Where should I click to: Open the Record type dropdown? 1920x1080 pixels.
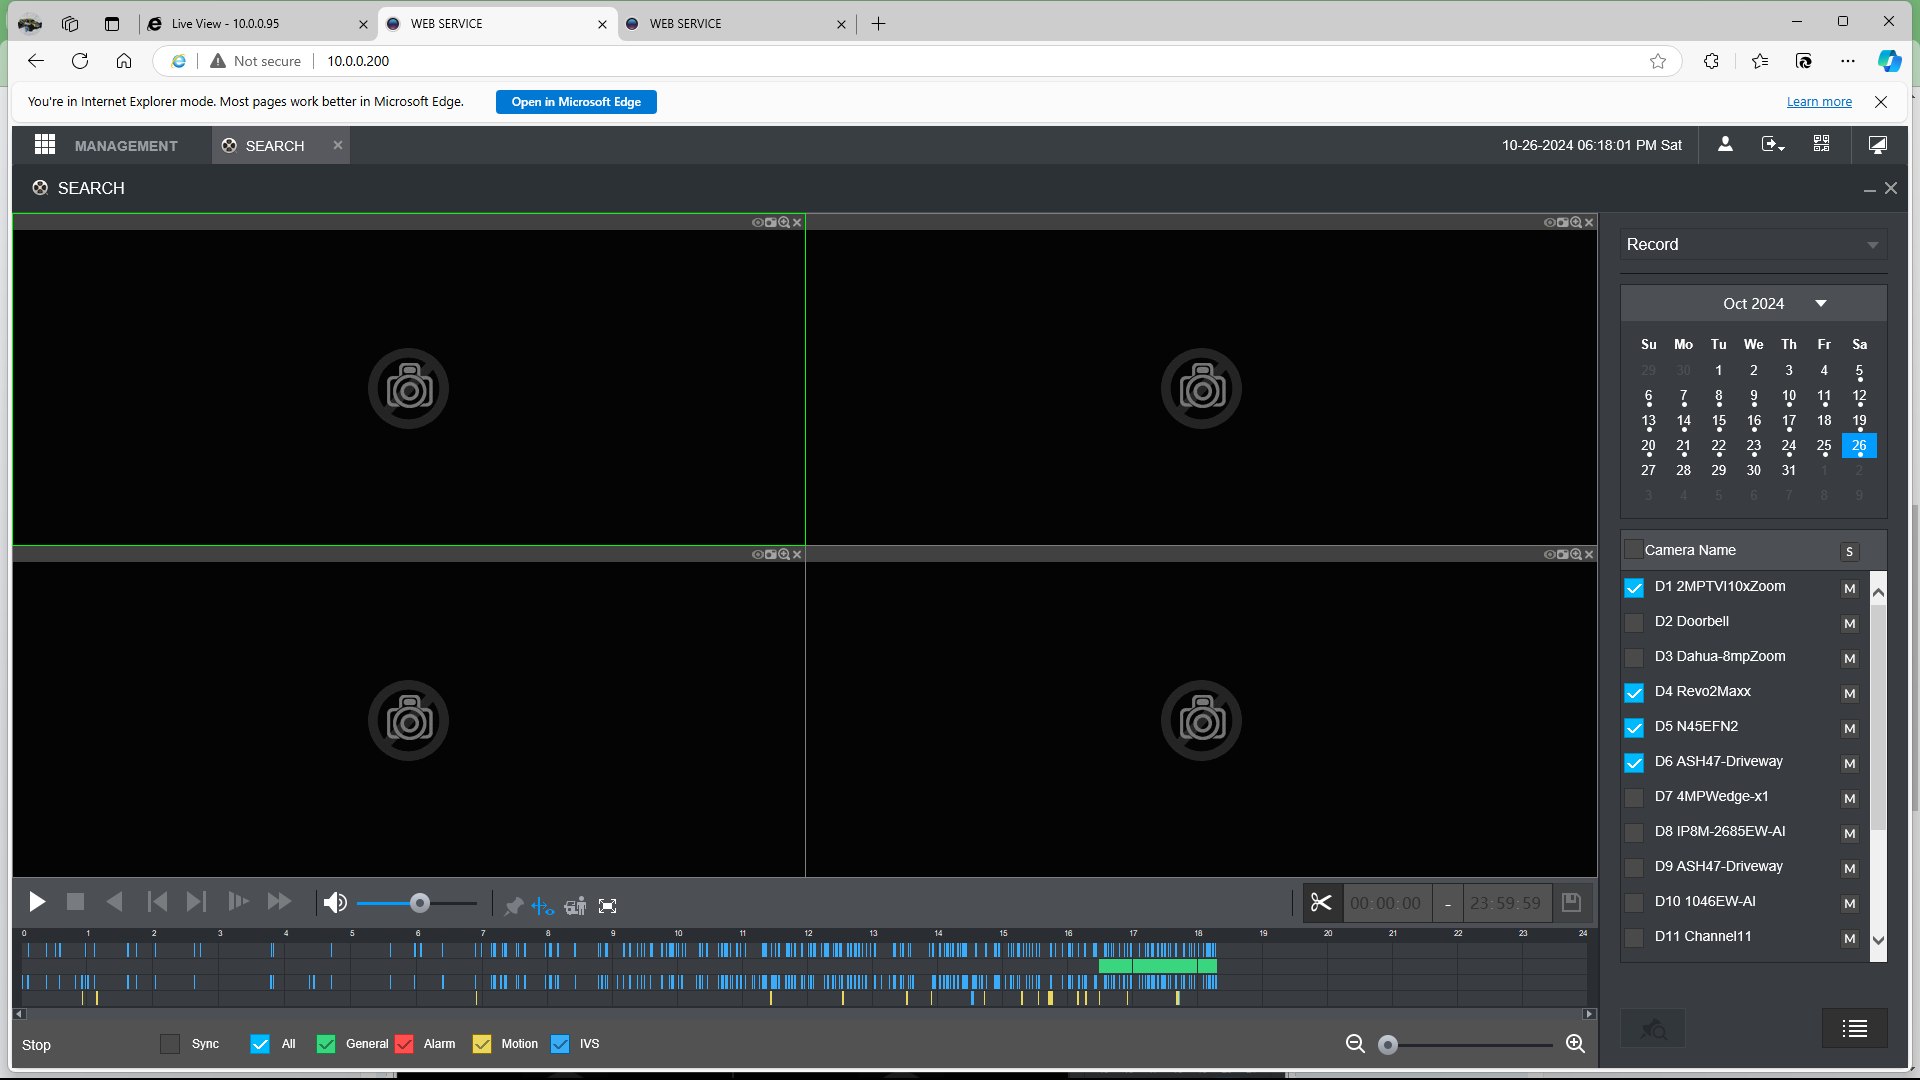coord(1753,245)
